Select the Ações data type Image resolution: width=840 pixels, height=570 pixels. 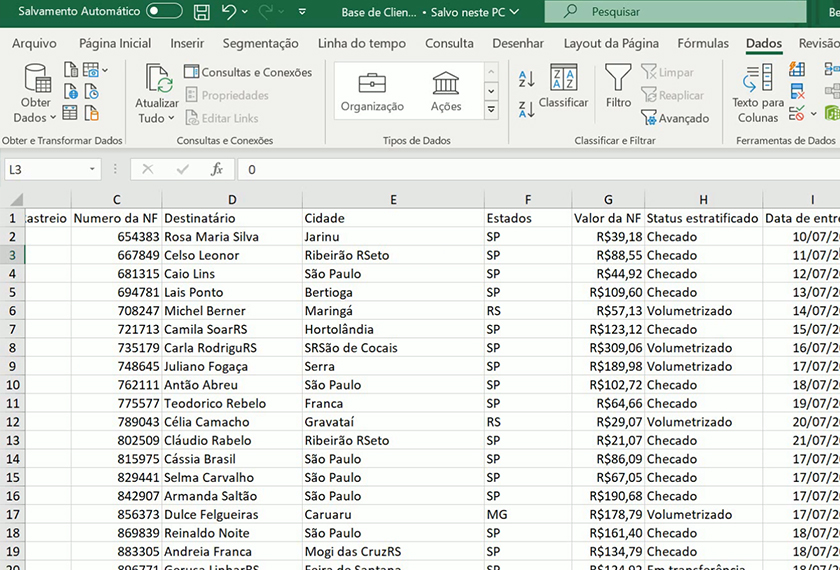[x=446, y=92]
